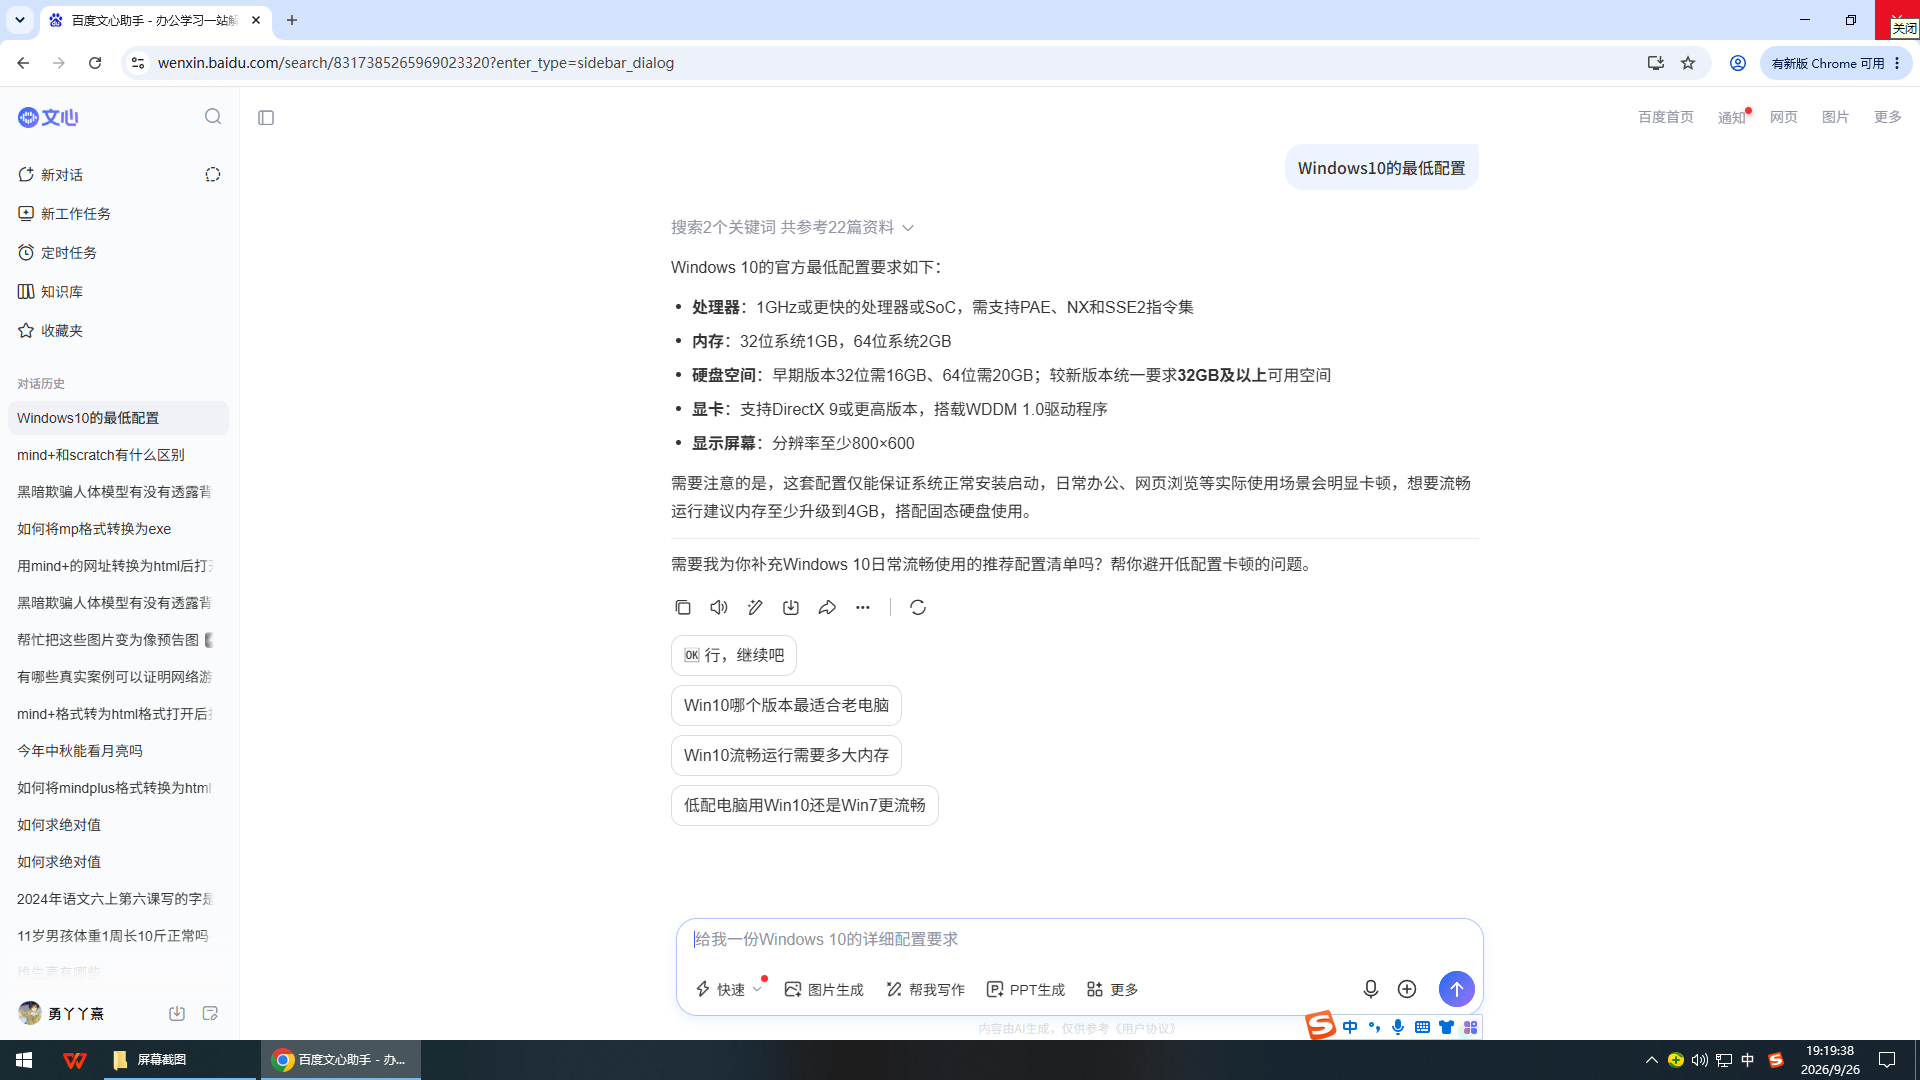
Task: Click the plus attachment icon
Action: [x=1407, y=989]
